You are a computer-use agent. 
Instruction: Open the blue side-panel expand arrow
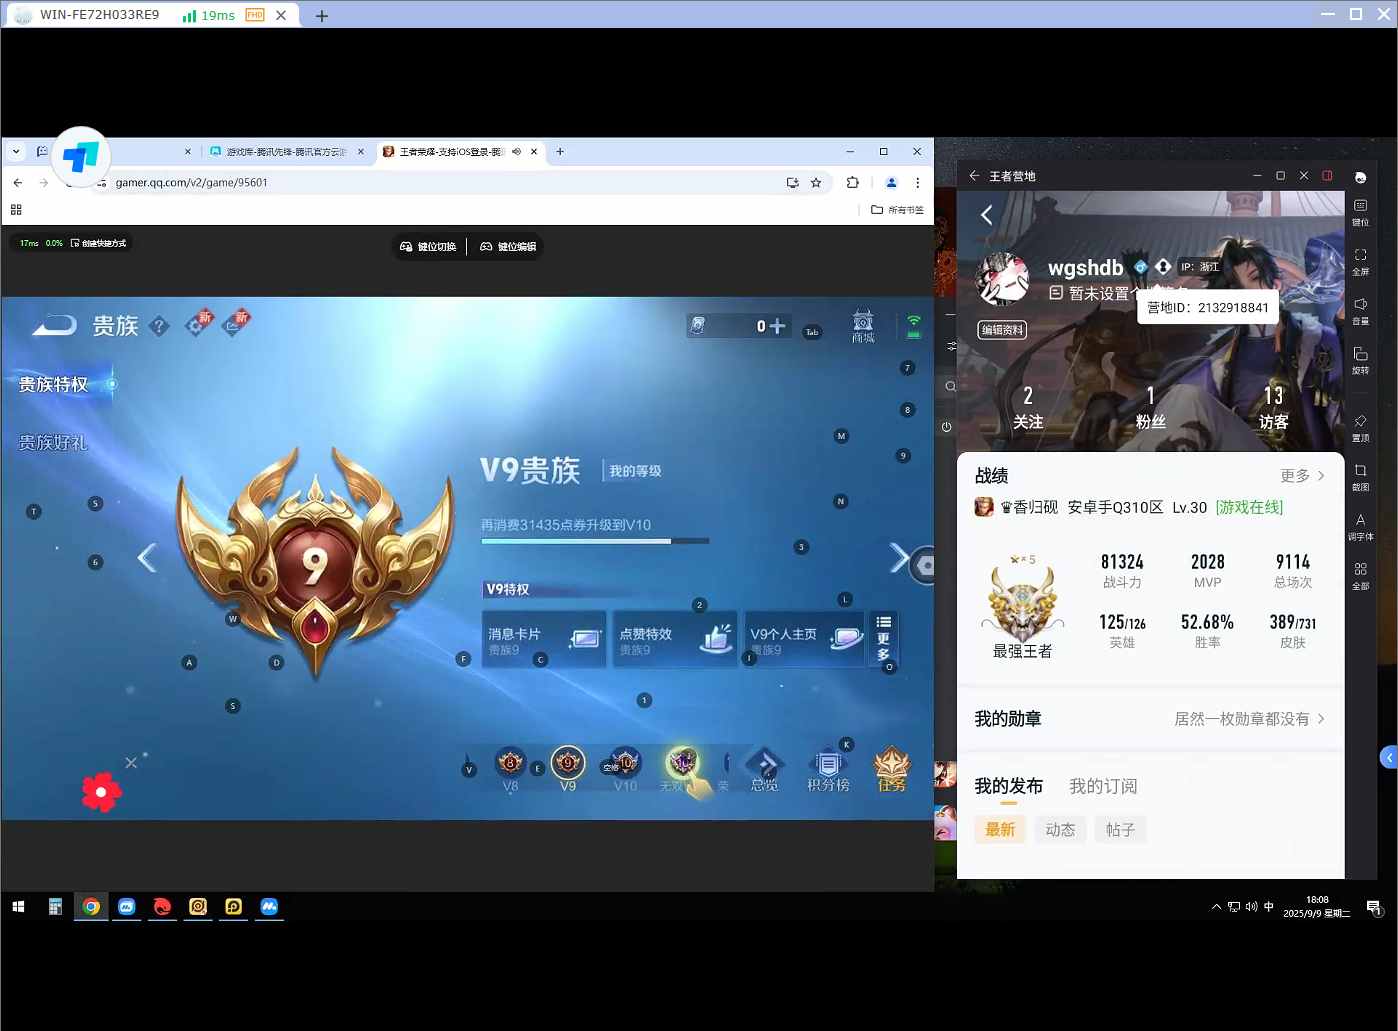(1388, 758)
